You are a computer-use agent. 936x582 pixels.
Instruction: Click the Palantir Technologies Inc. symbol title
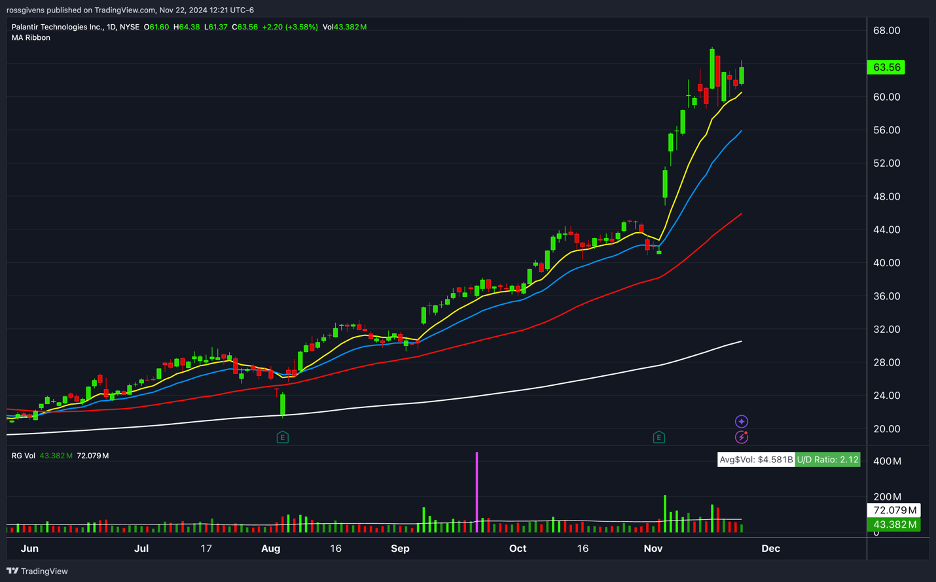(57, 27)
